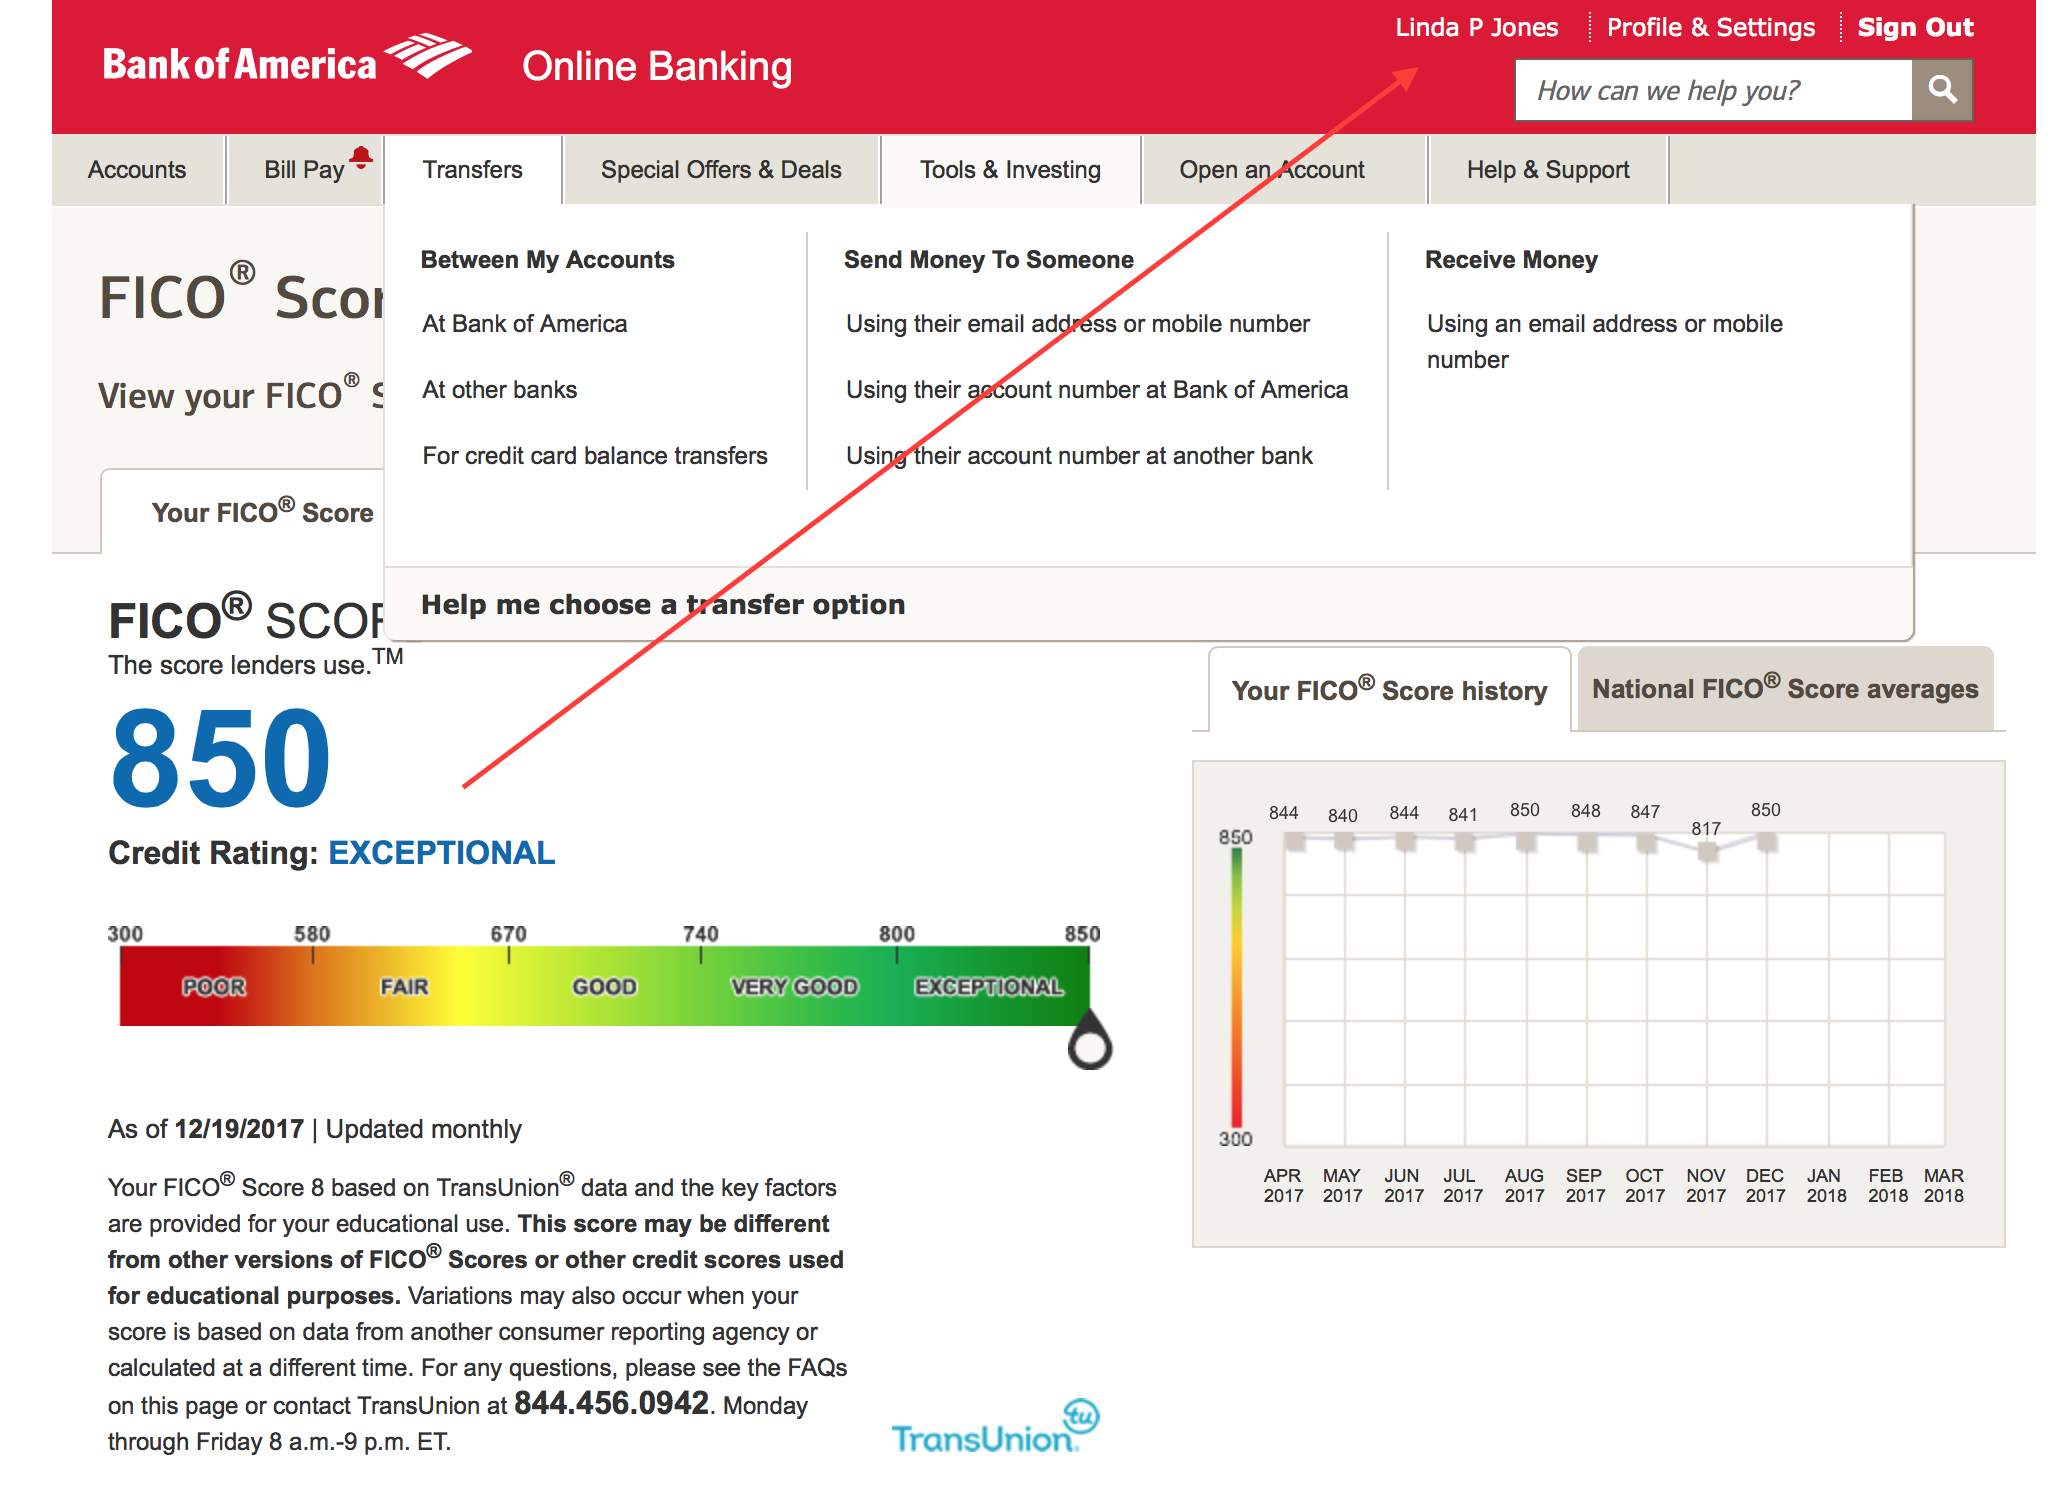The width and height of the screenshot is (2064, 1486).
Task: Click the Bank of America wordmark
Action: 240,64
